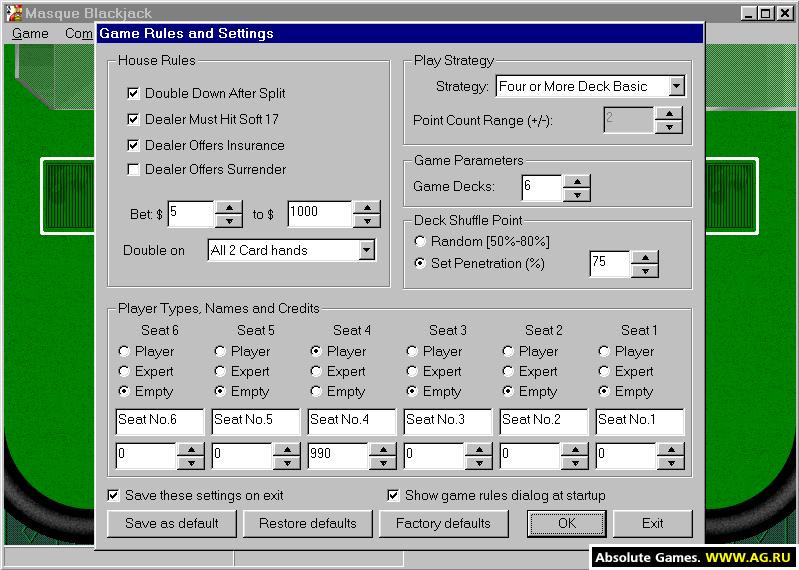
Task: Confirm settings with OK button
Action: 567,523
